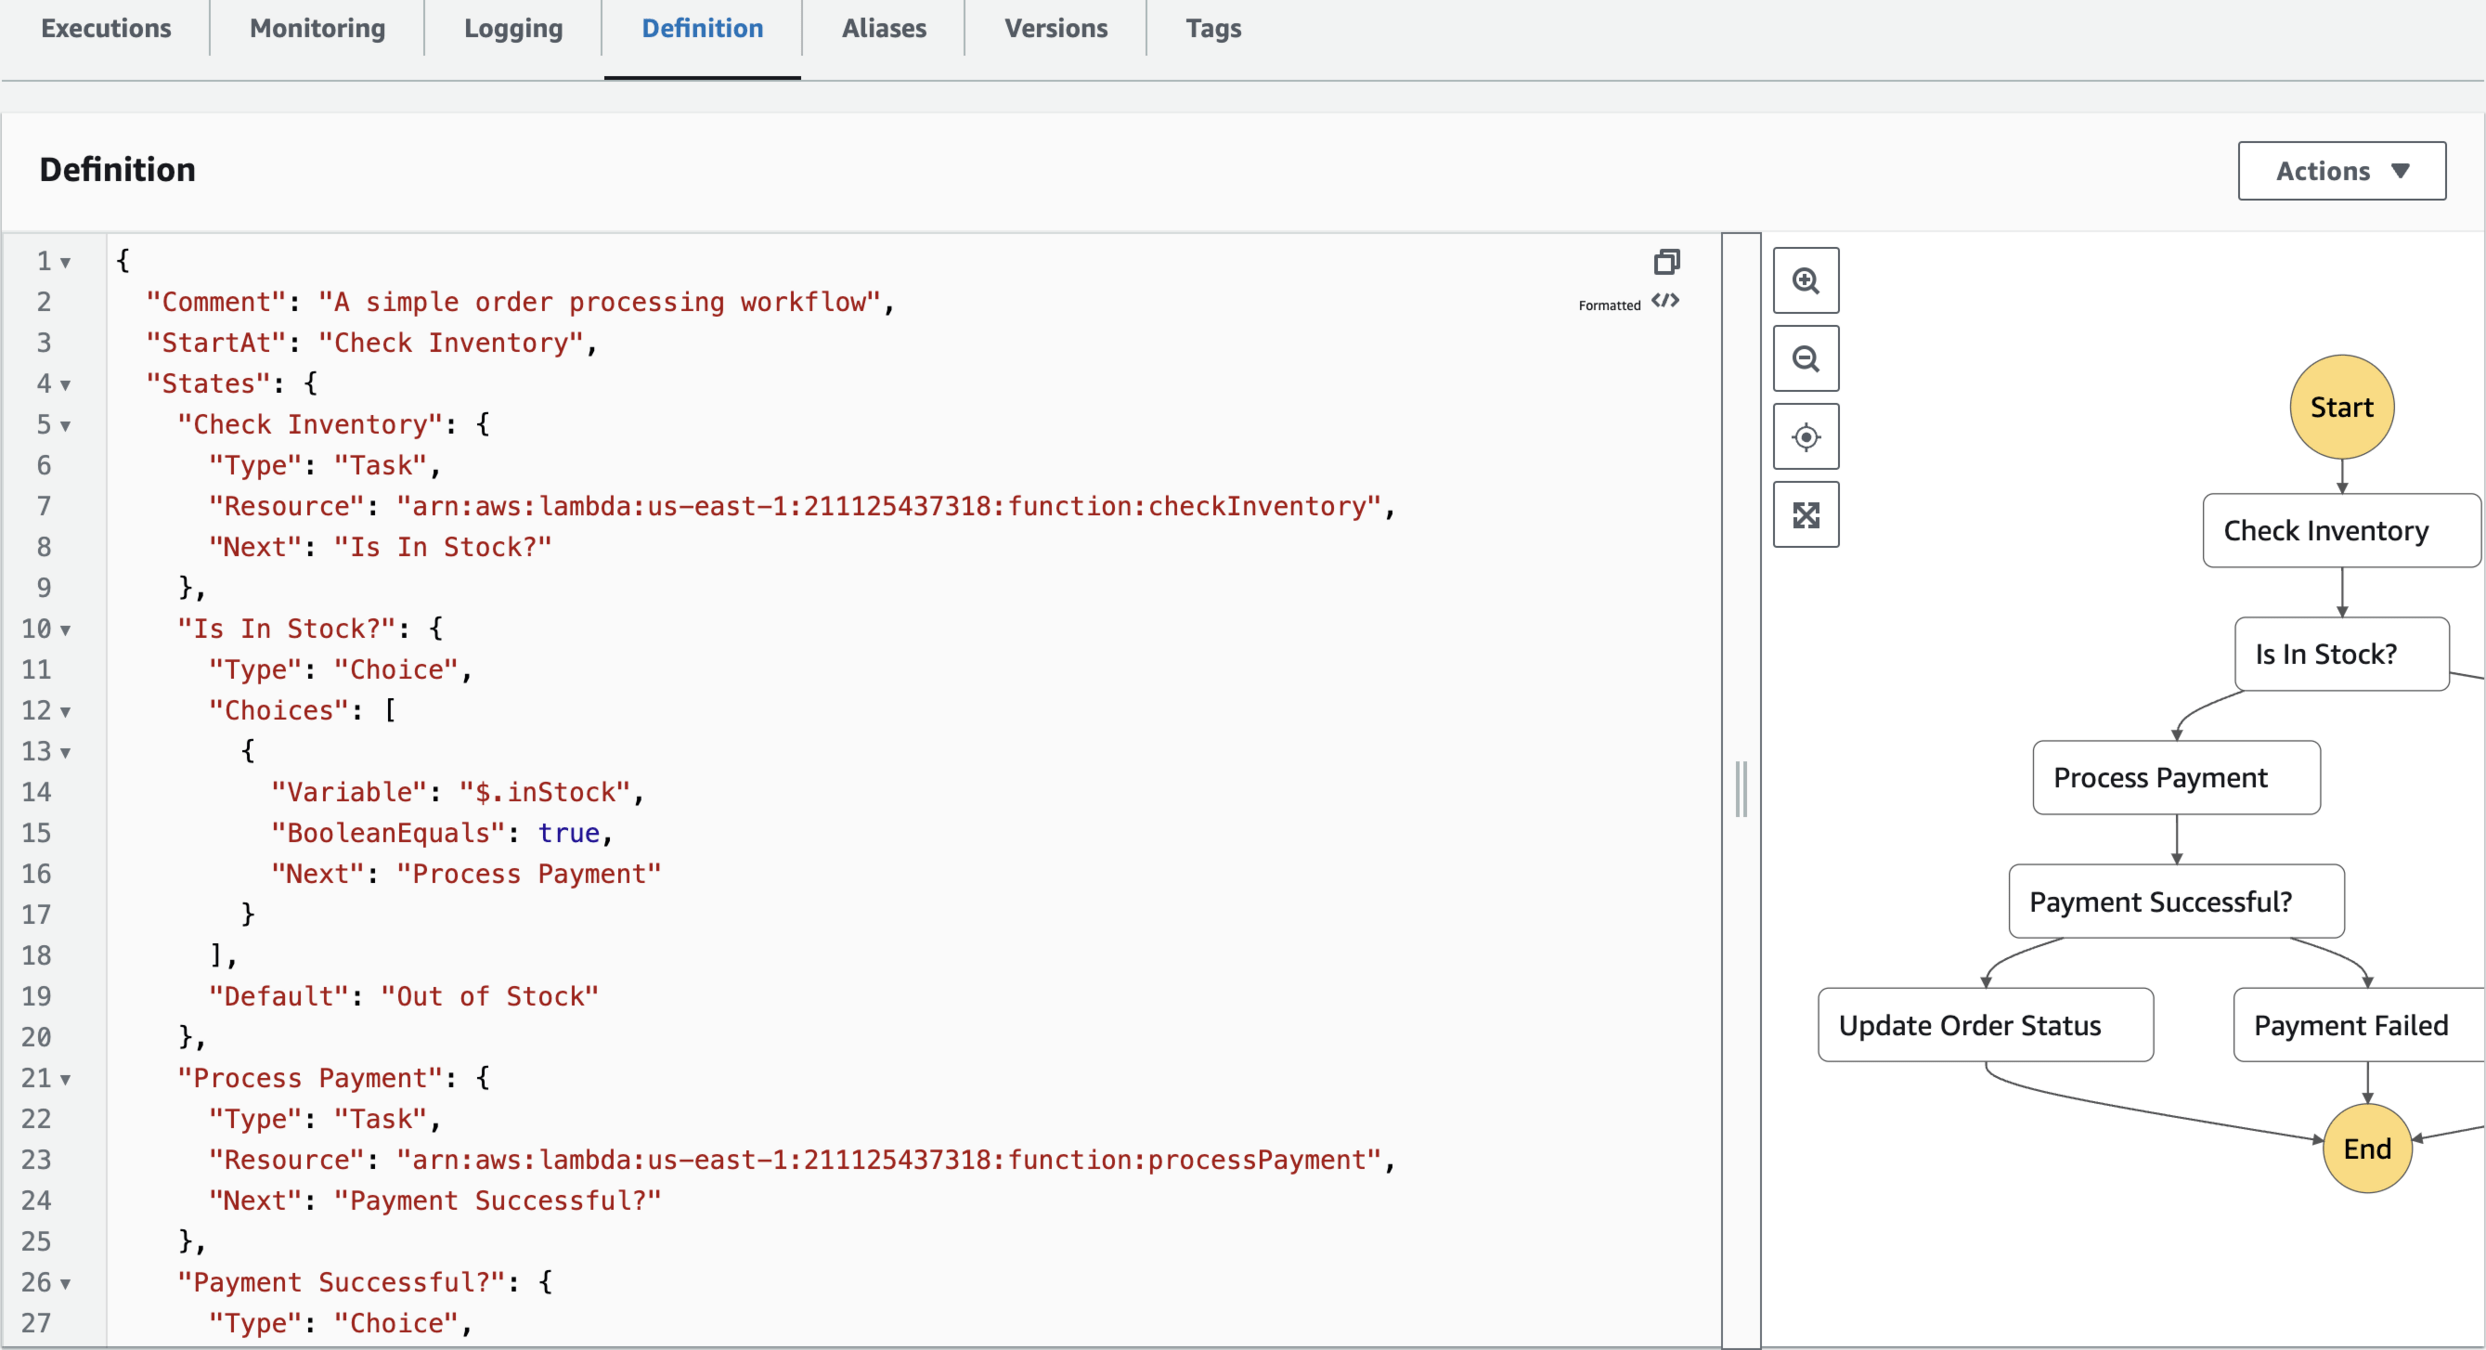Open the Monitoring tab
Viewport: 2486px width, 1350px height.
(317, 29)
